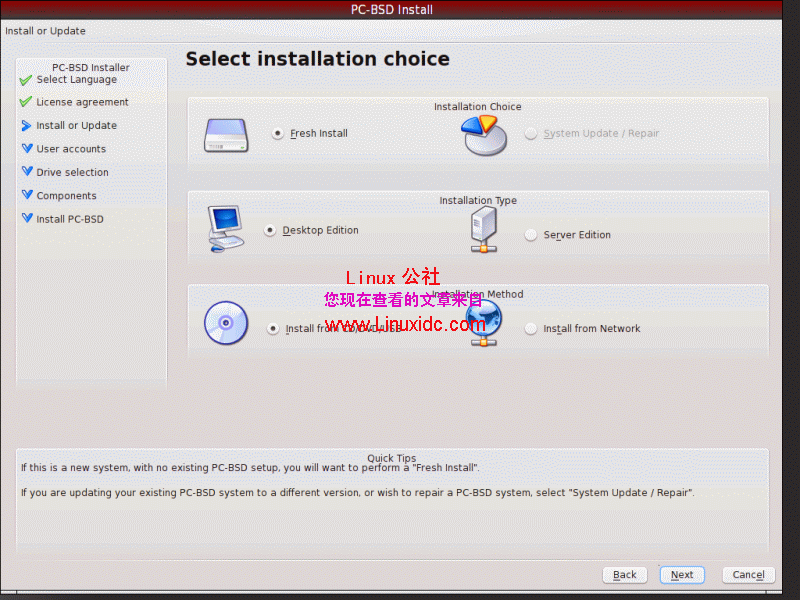Image resolution: width=800 pixels, height=600 pixels.
Task: Enable Install from Network option
Action: pyautogui.click(x=530, y=328)
